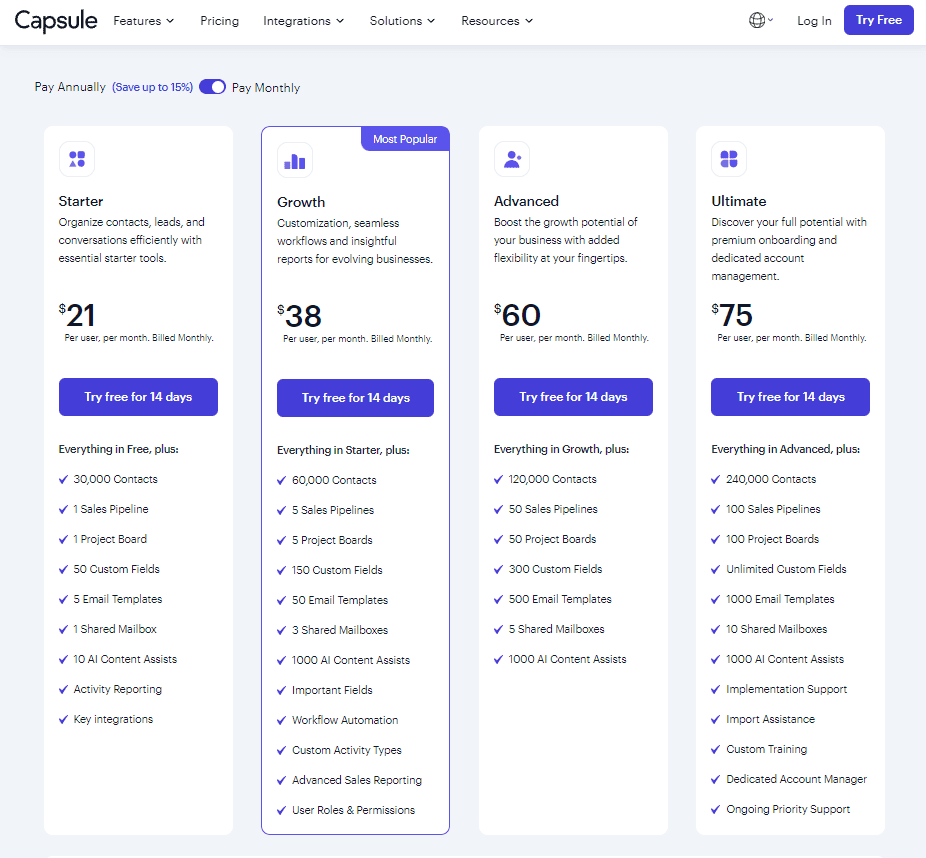Click the Try Free button
926x858 pixels.
(878, 20)
